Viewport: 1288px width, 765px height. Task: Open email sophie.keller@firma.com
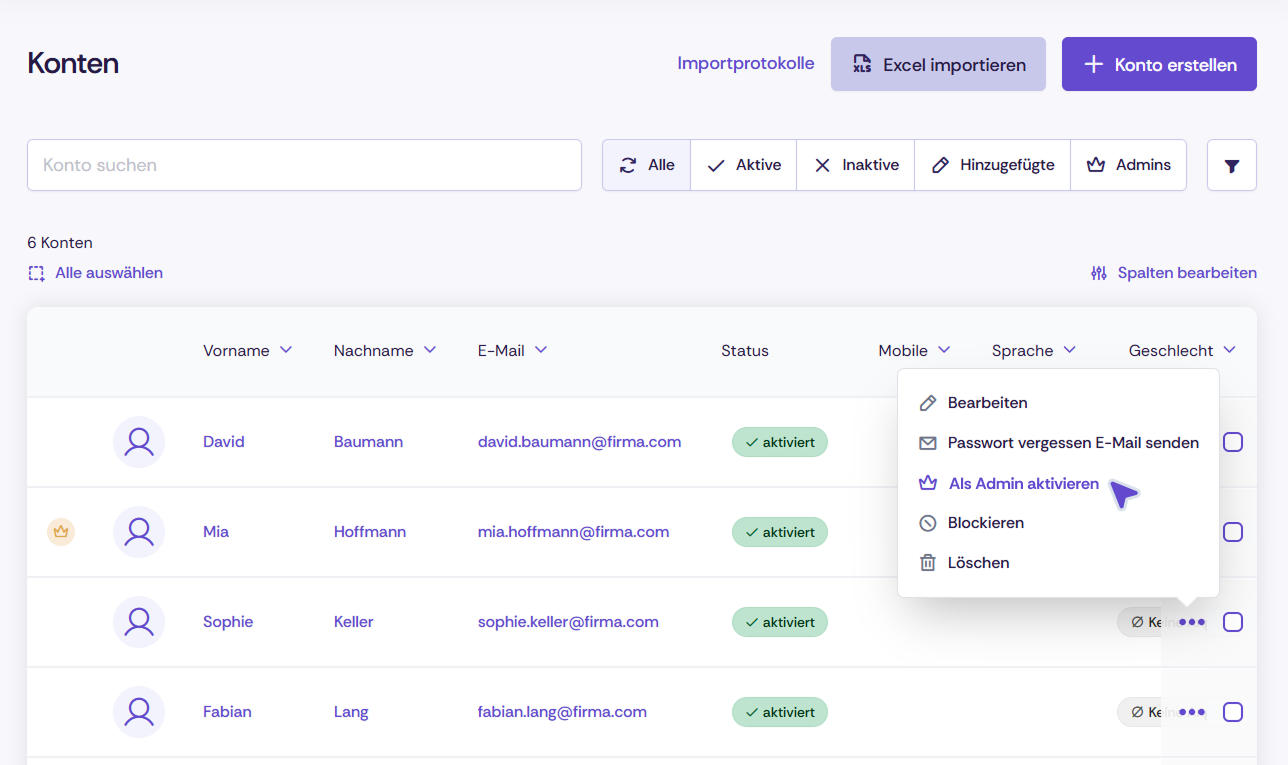coord(568,622)
